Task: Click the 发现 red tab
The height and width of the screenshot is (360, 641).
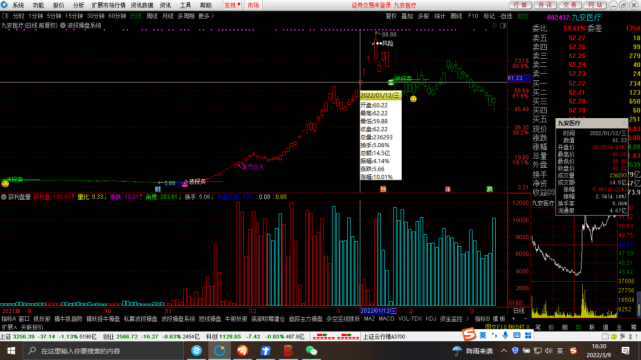Action: click(x=232, y=5)
